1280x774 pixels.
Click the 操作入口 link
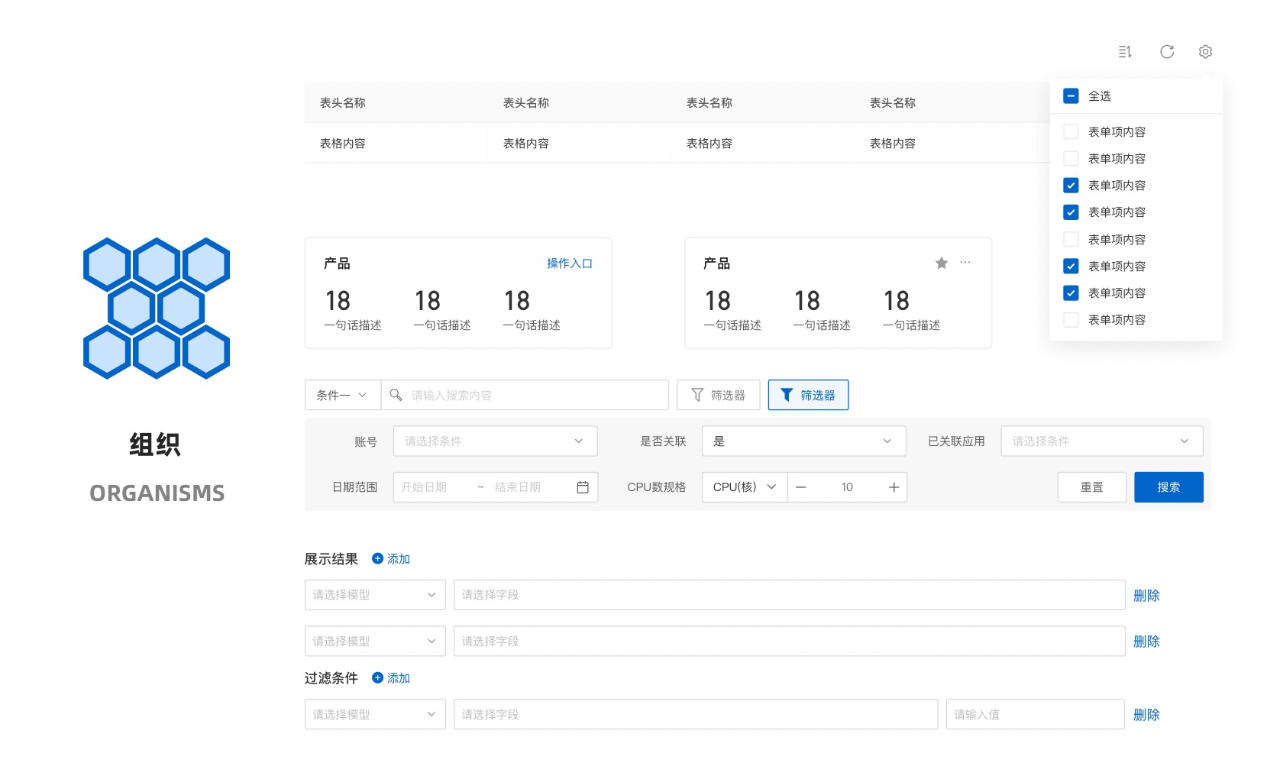(570, 263)
